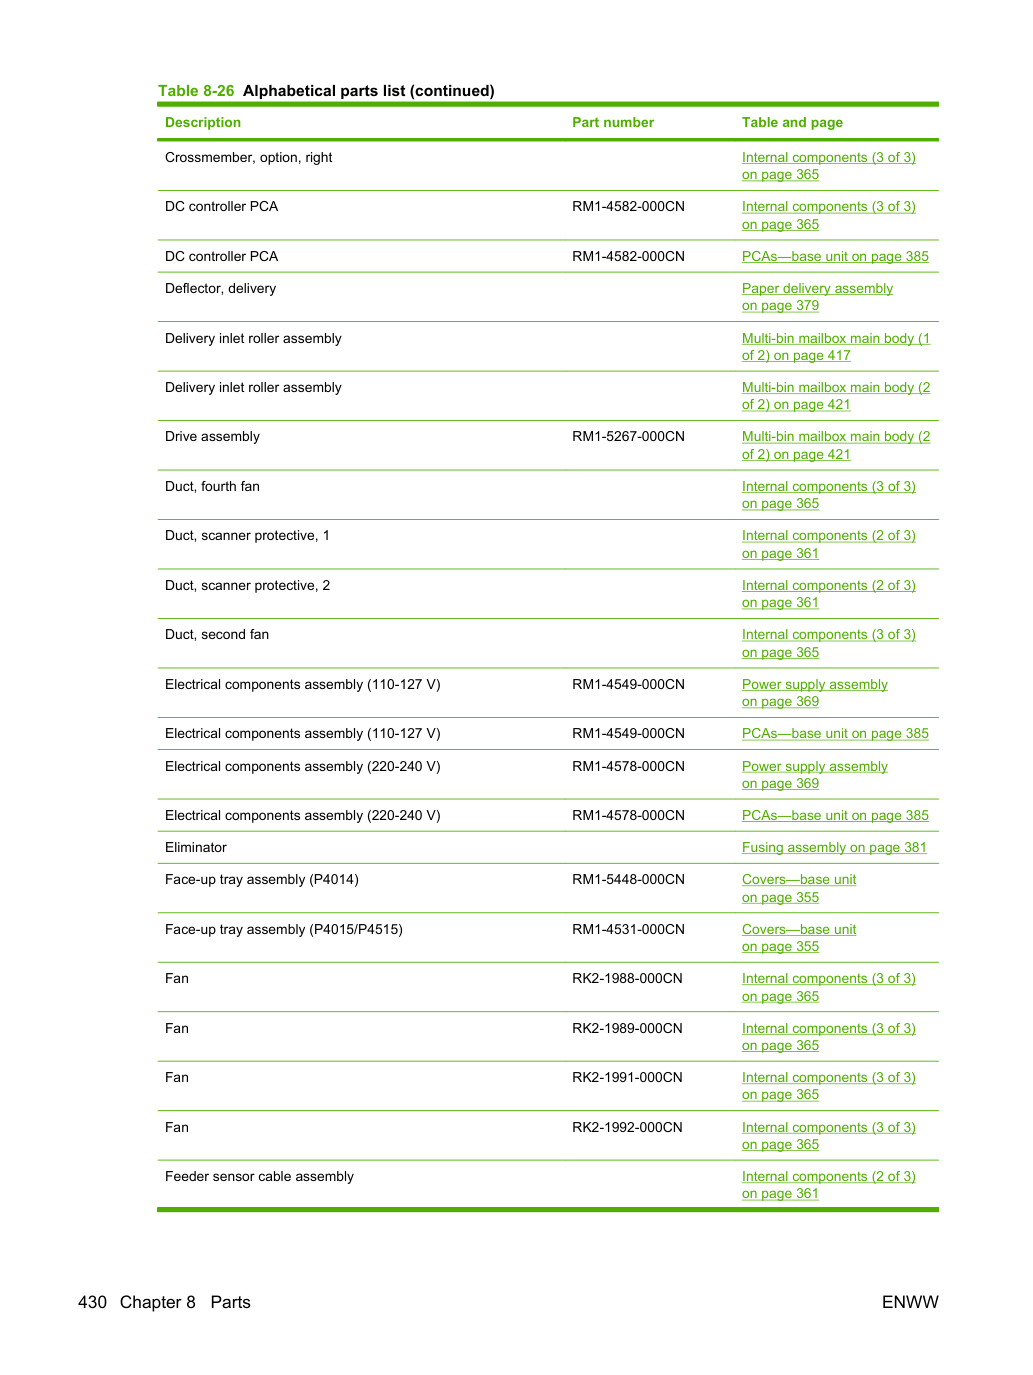
Task: Open PCAs—base unit link for DC controller PCA
Action: (835, 256)
